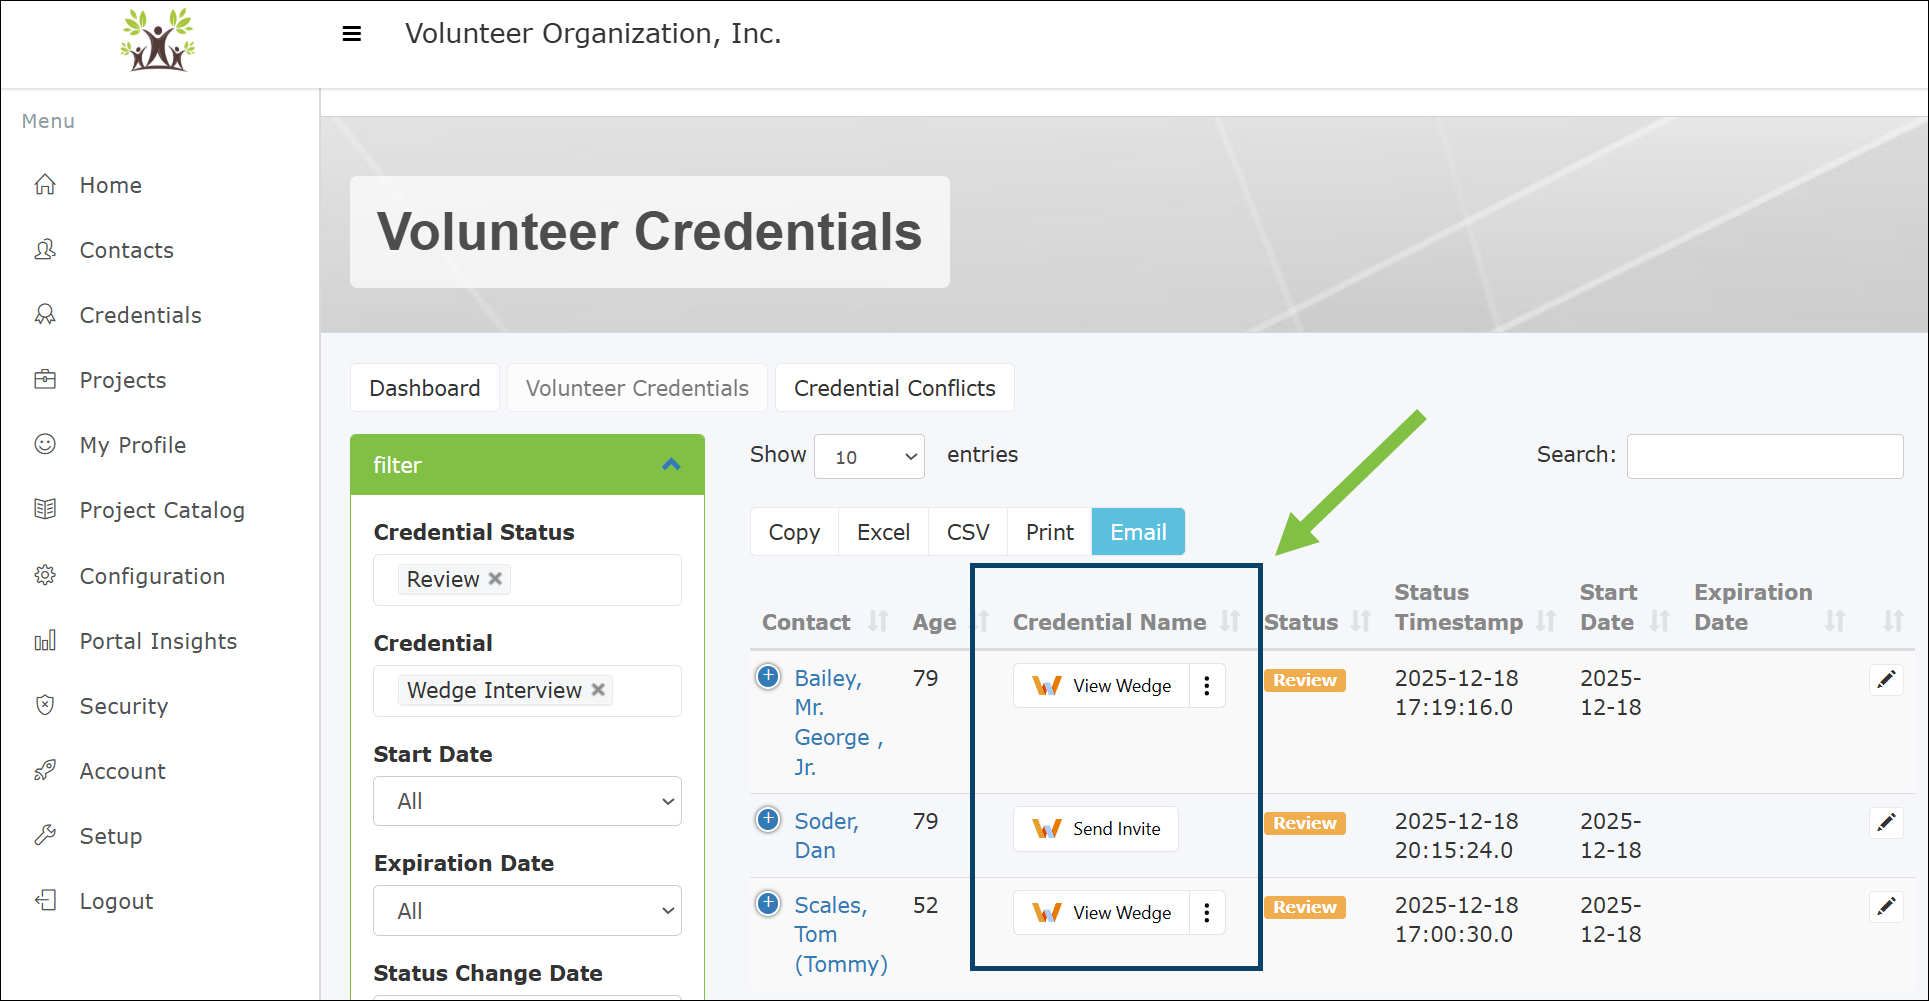Remove the Review status filter tag
1929x1001 pixels.
point(495,578)
